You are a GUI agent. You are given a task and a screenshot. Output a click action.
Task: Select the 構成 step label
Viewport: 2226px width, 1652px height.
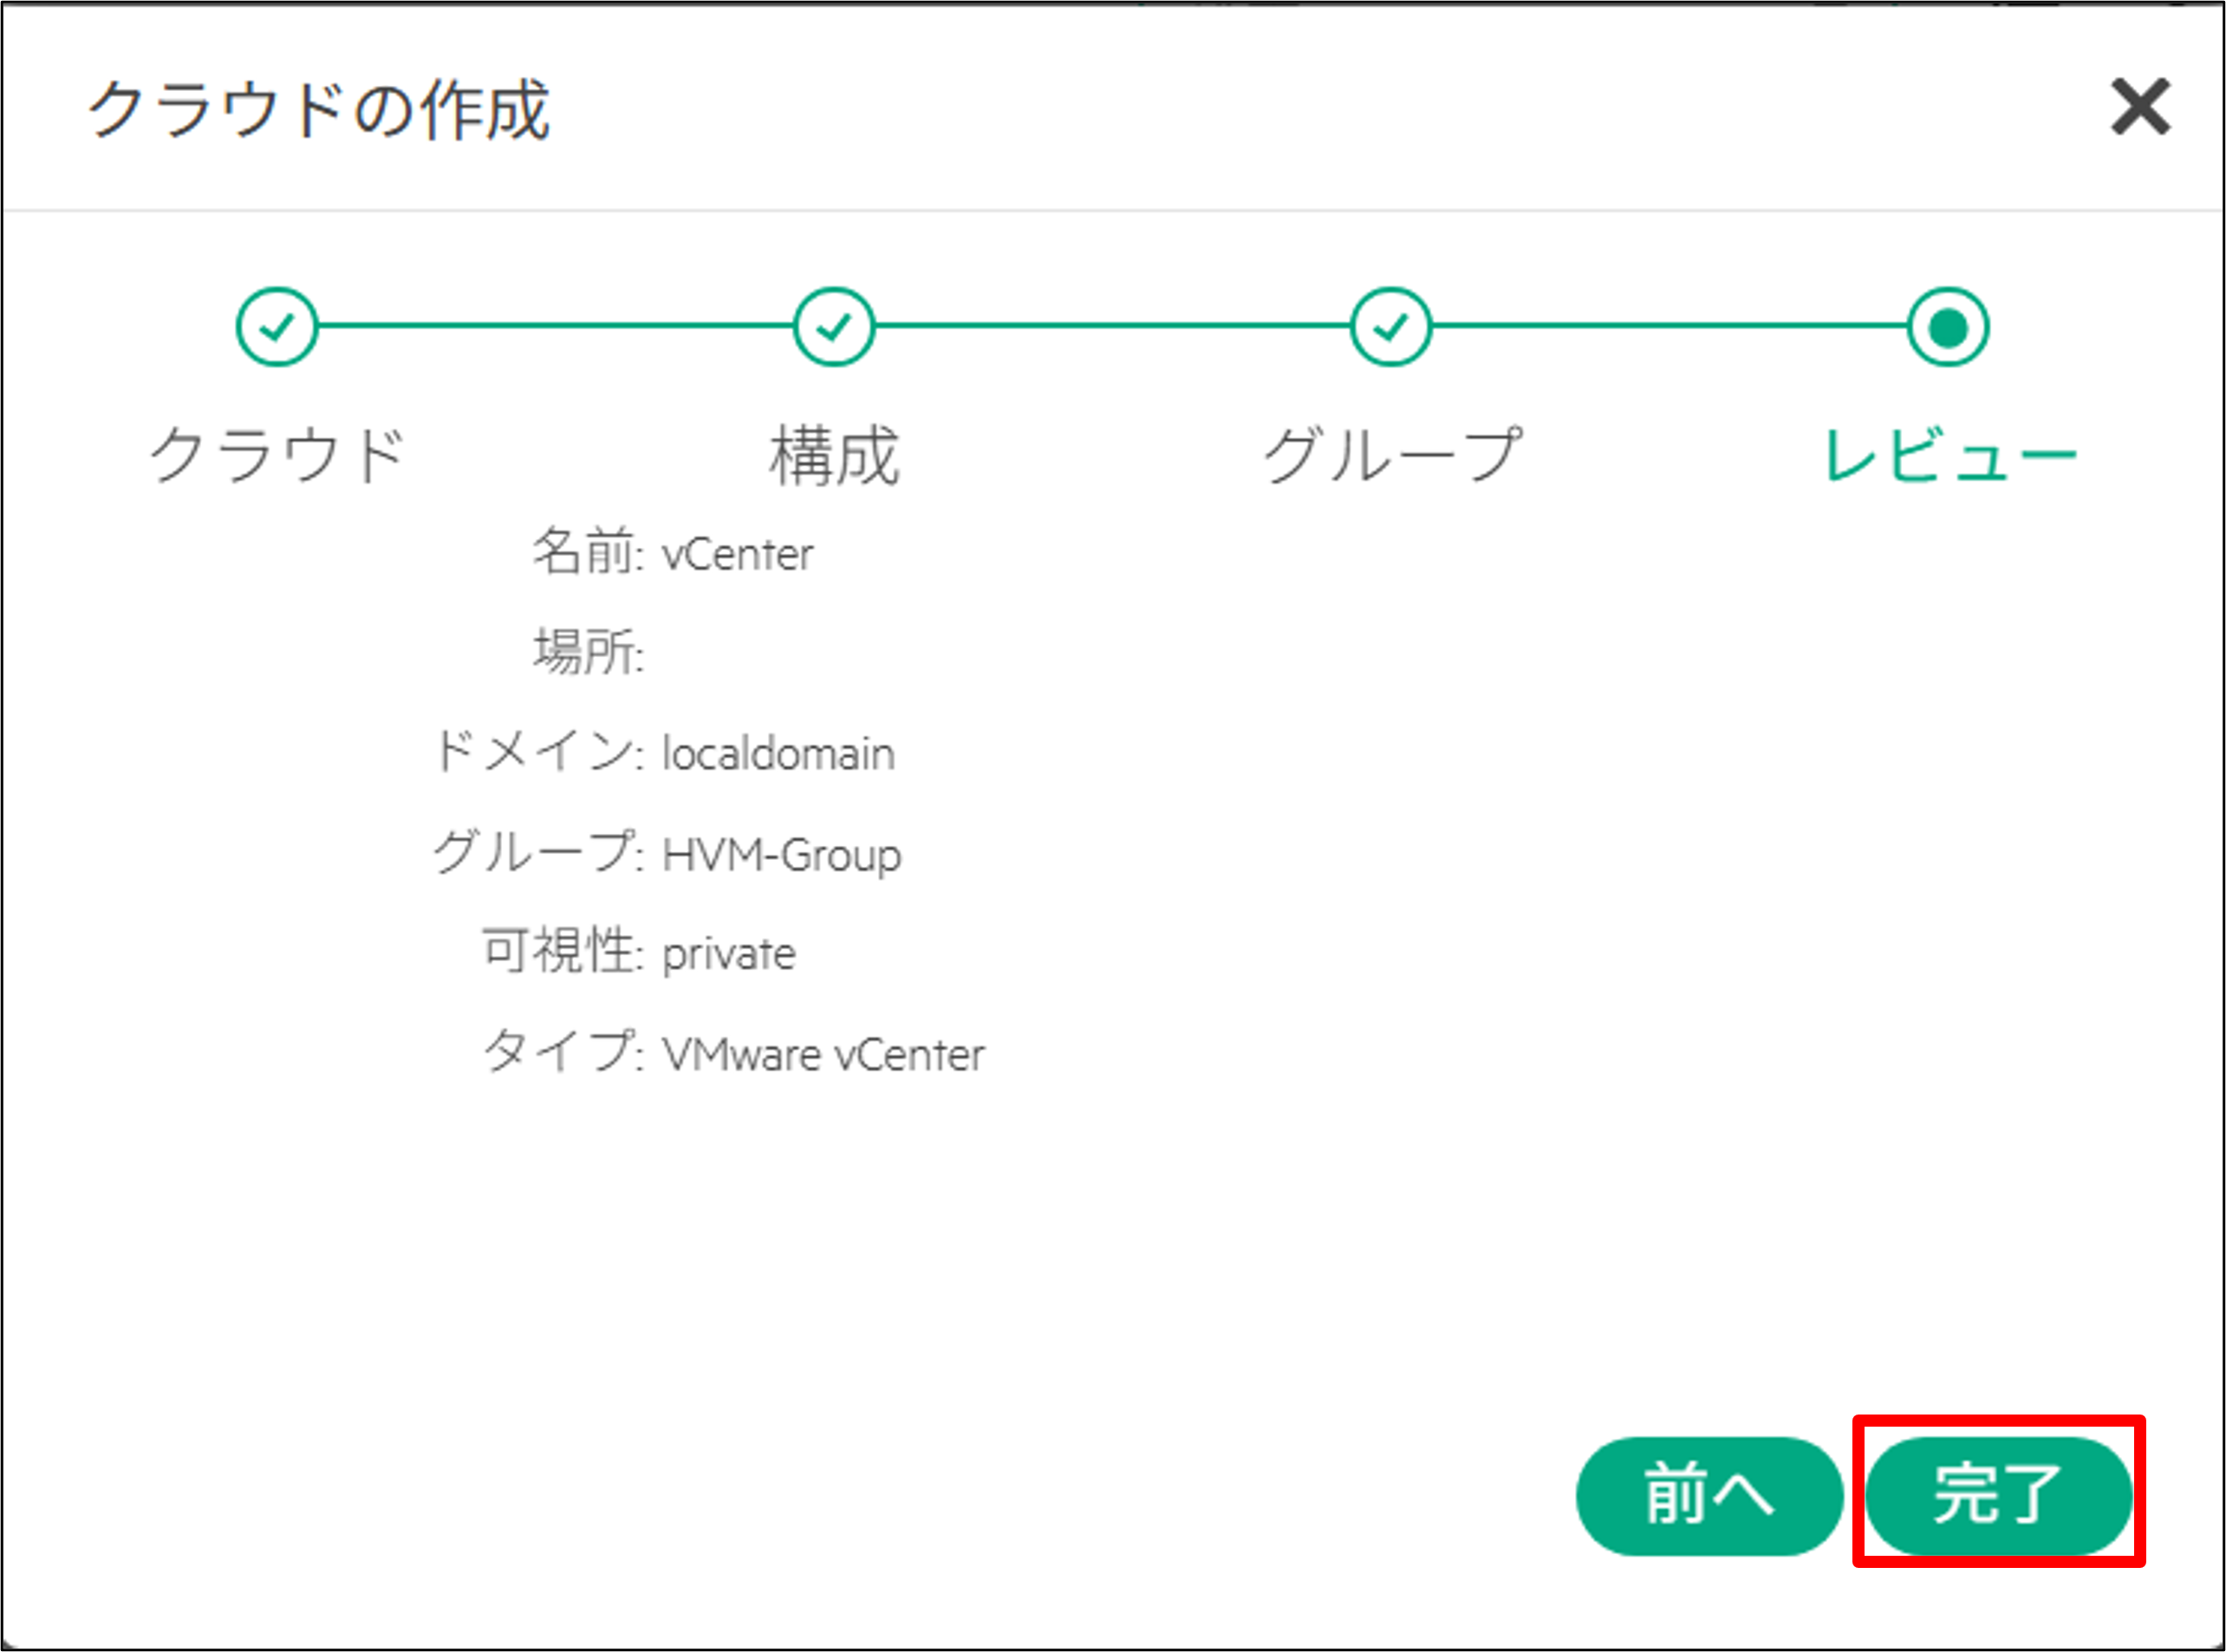click(834, 455)
